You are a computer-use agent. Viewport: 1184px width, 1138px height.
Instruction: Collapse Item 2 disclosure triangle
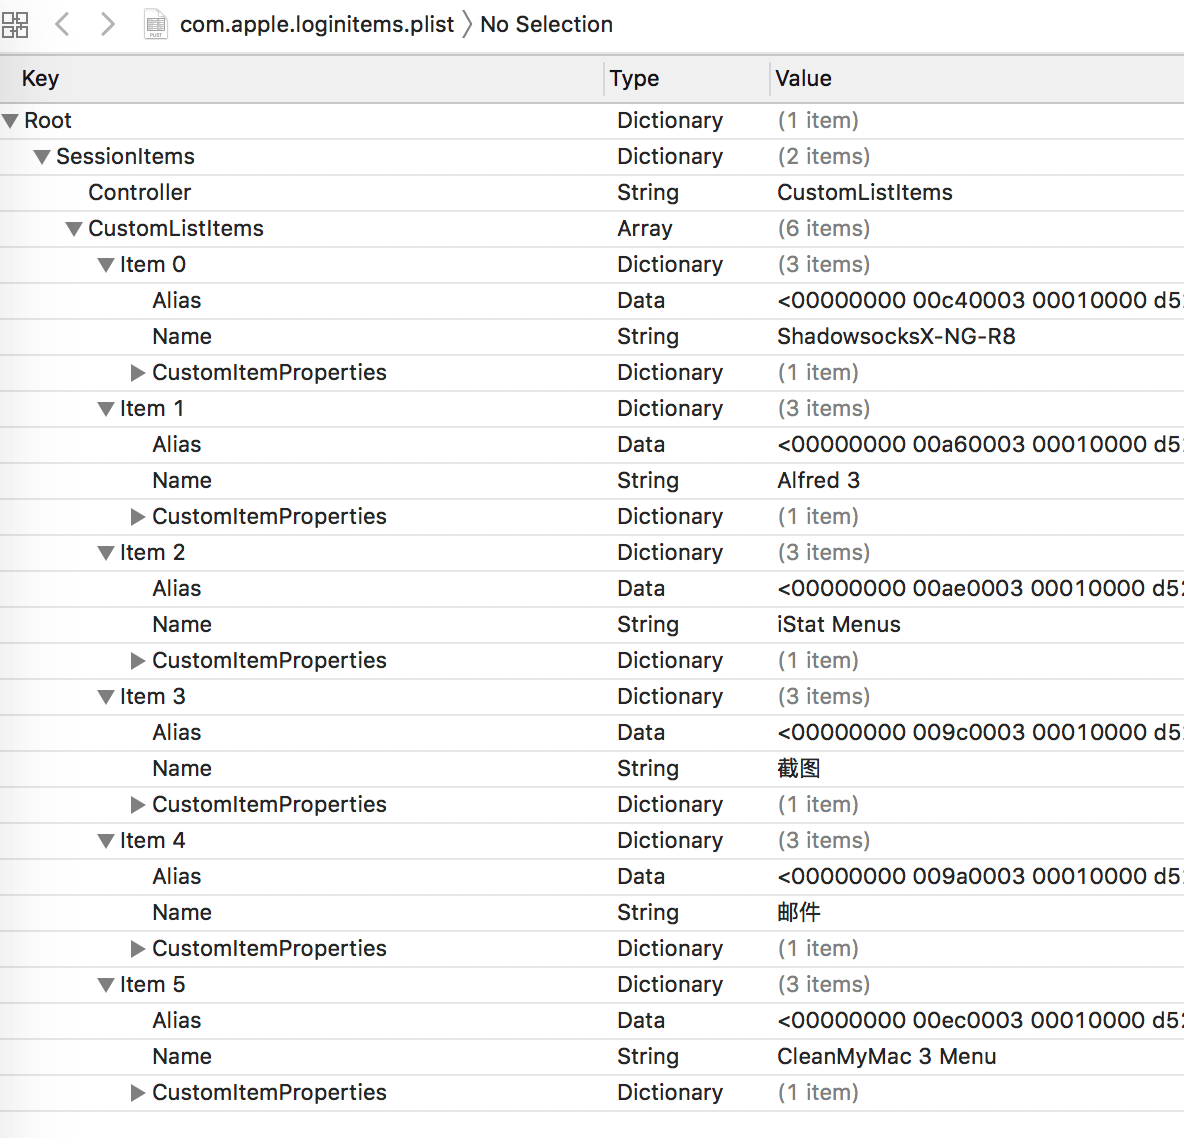click(x=106, y=553)
